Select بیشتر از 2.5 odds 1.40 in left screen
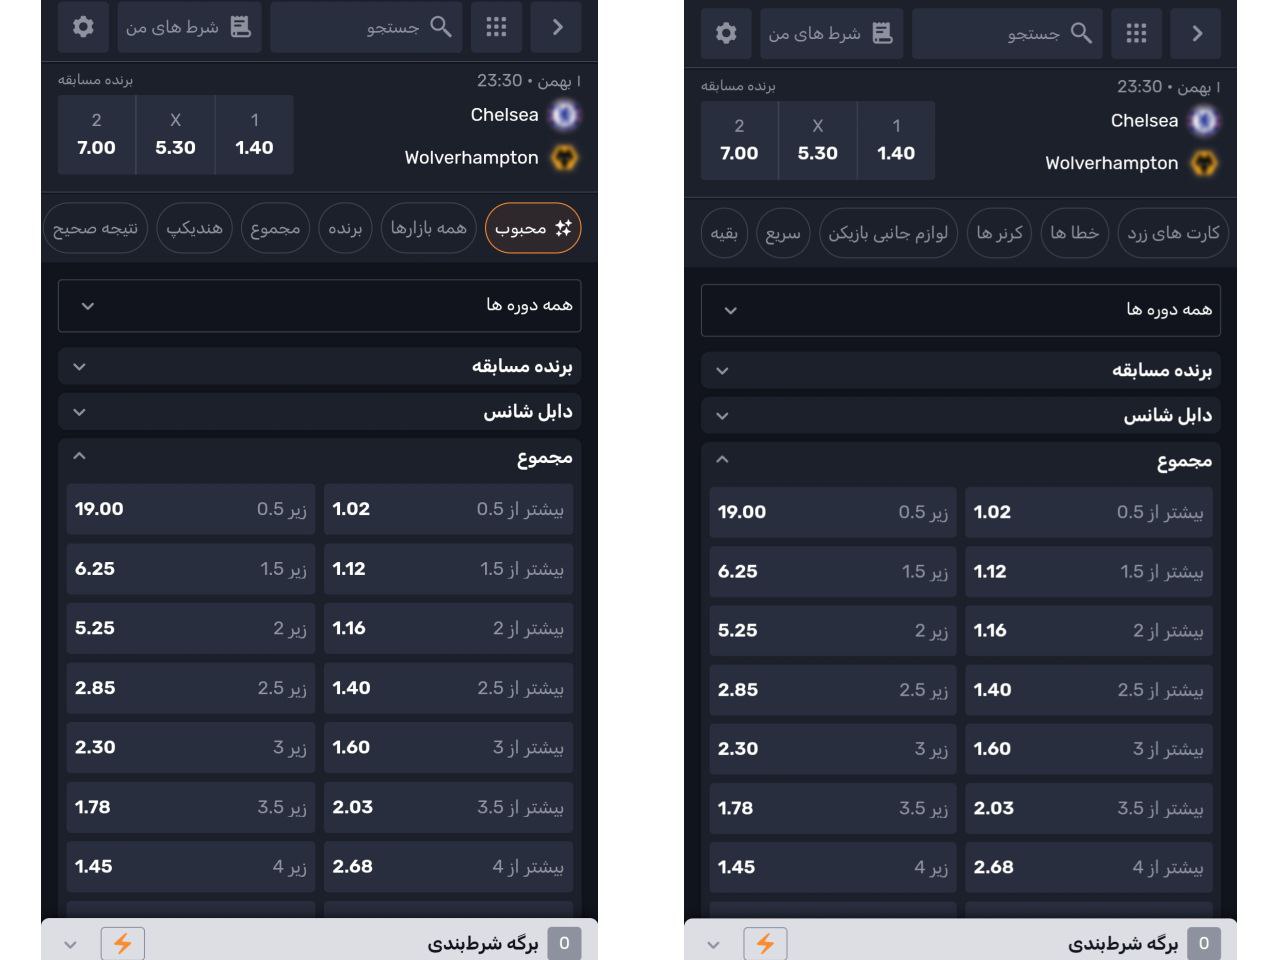Viewport: 1280px width, 960px height. coord(448,688)
